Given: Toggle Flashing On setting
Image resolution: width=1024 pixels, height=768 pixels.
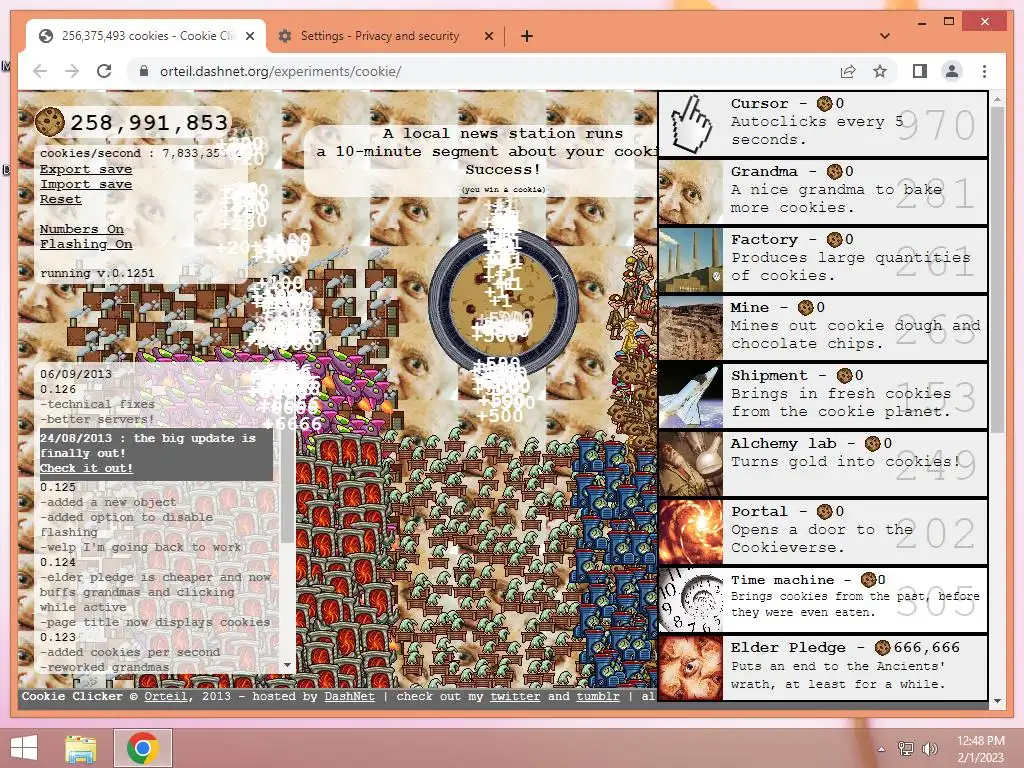Looking at the screenshot, I should [86, 244].
